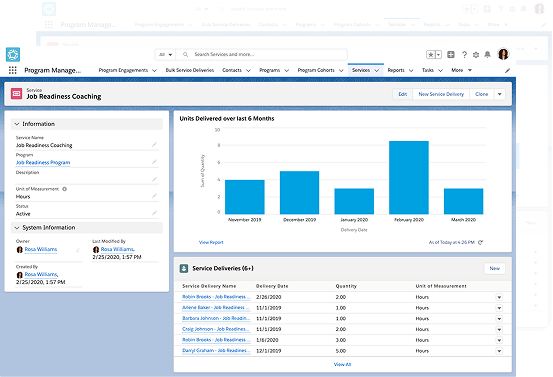553x377 pixels.
Task: Open the All search scope dropdown
Action: (x=165, y=55)
